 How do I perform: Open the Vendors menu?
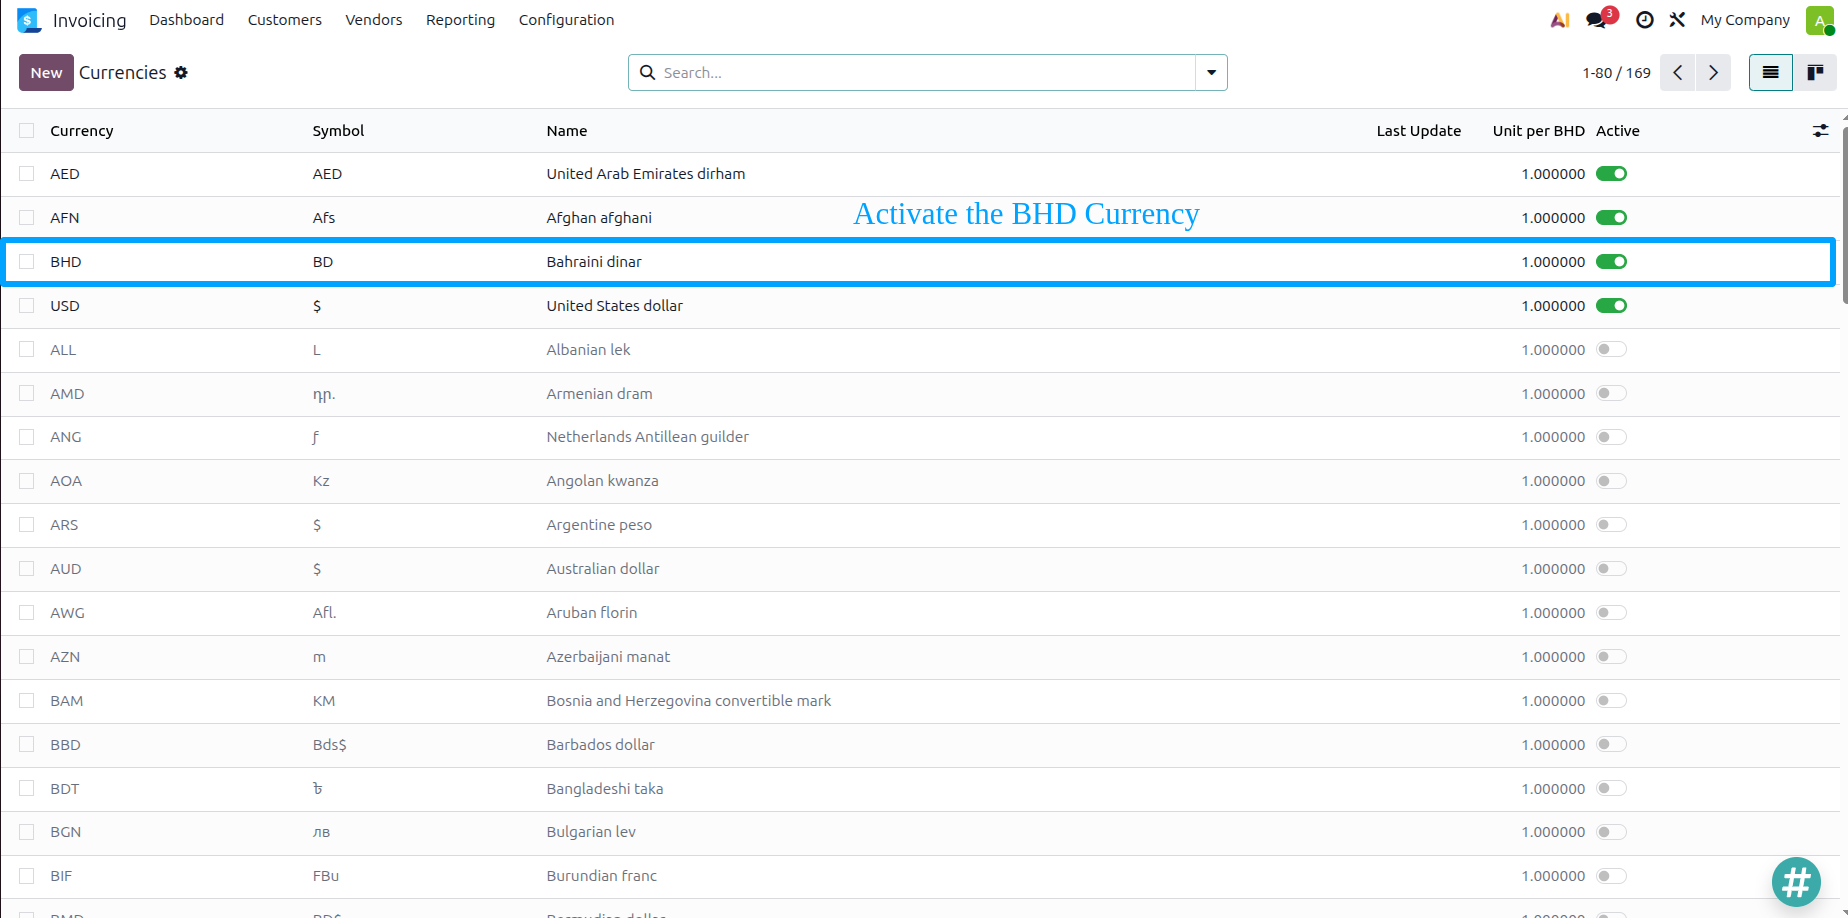click(x=374, y=20)
